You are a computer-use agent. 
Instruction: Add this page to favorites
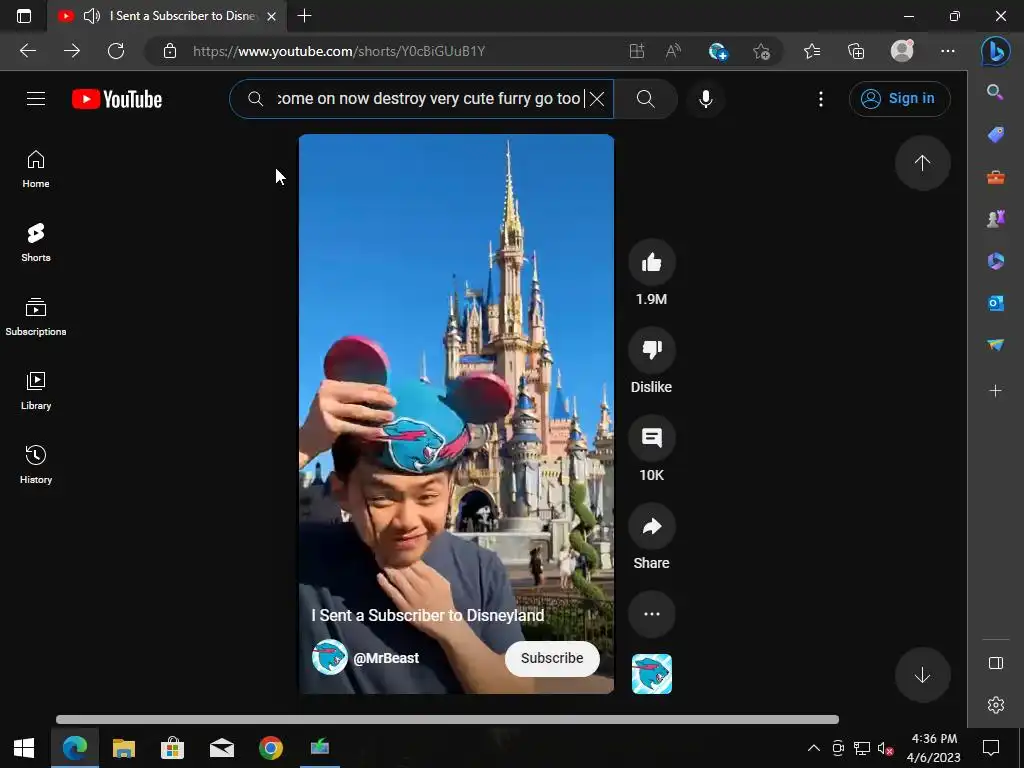(x=761, y=51)
